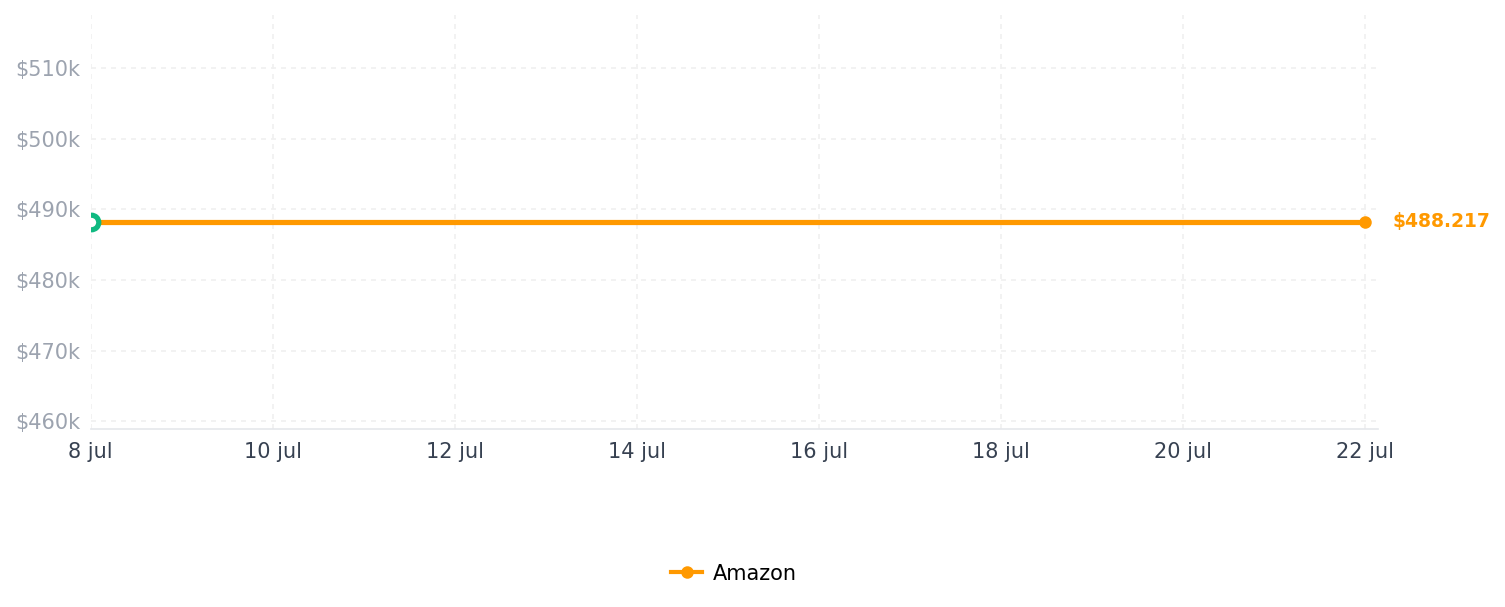Screen dimensions: 1505x607
Task: Click the 22 jul date tick label
Action: click(x=1365, y=452)
